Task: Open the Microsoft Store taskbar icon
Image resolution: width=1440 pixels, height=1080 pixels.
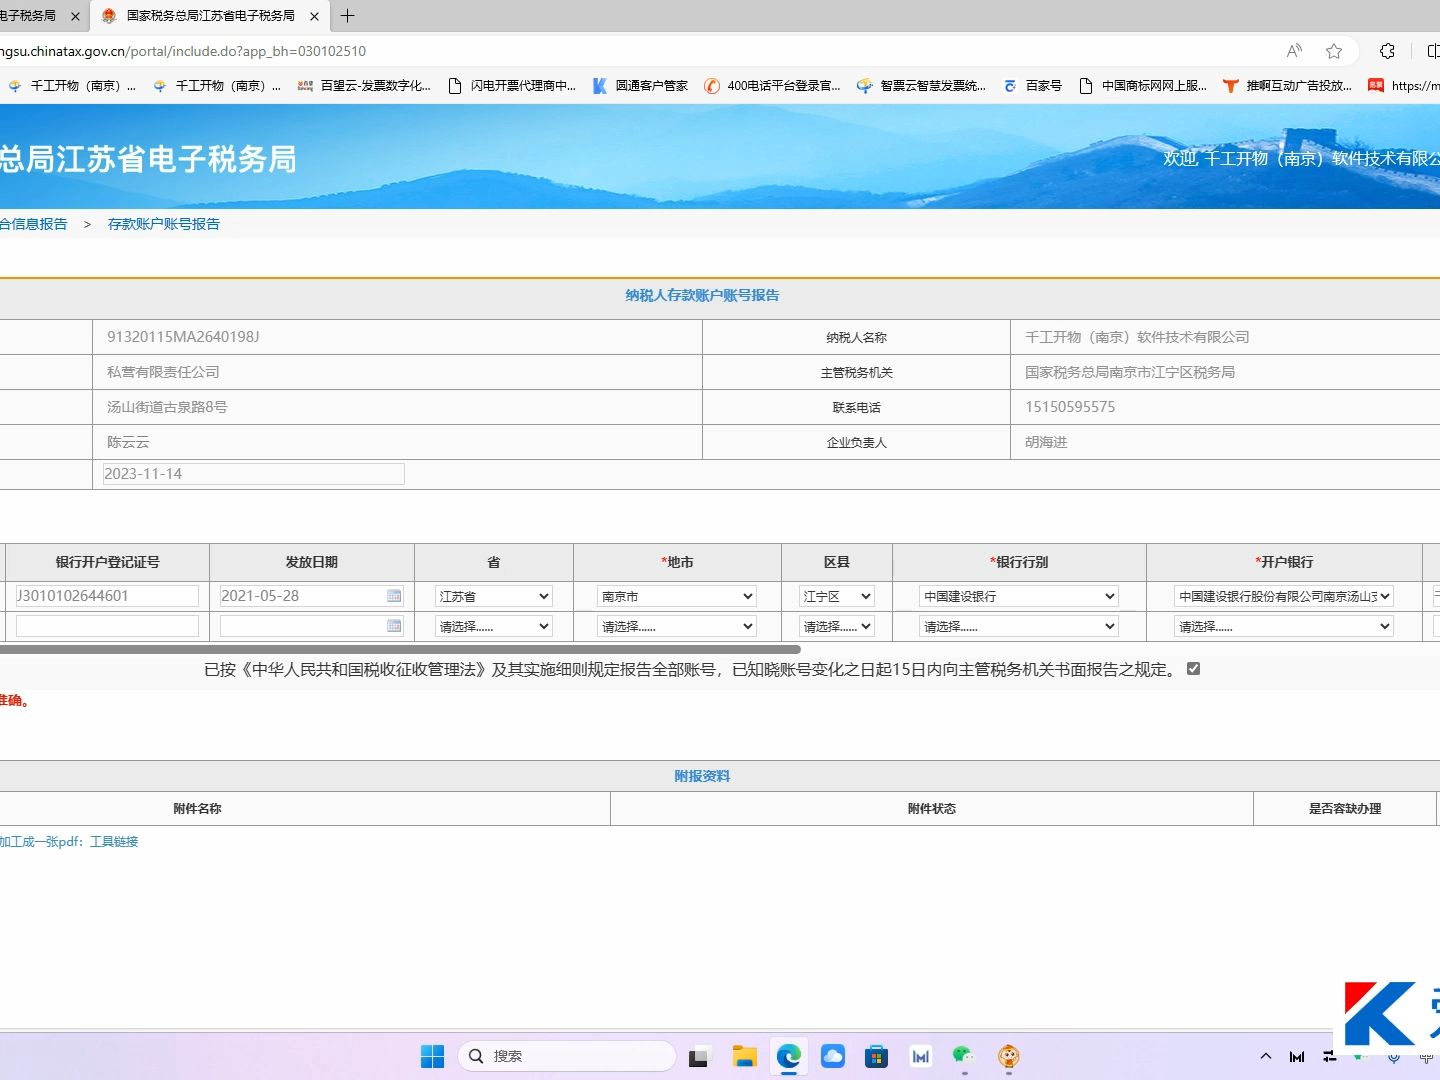Action: pos(876,1056)
